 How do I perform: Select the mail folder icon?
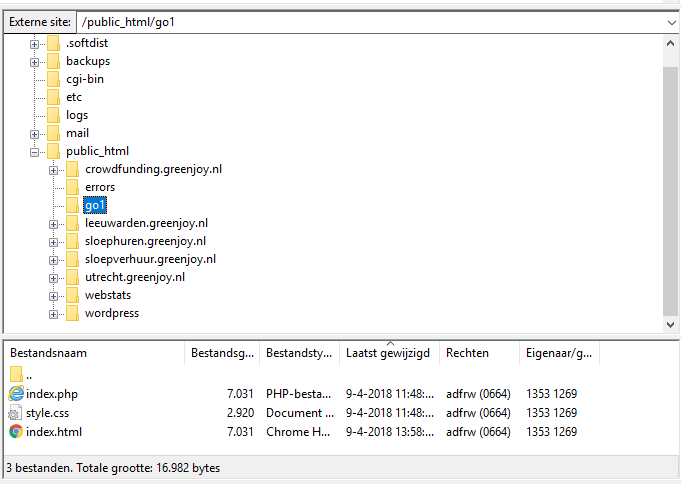point(53,133)
